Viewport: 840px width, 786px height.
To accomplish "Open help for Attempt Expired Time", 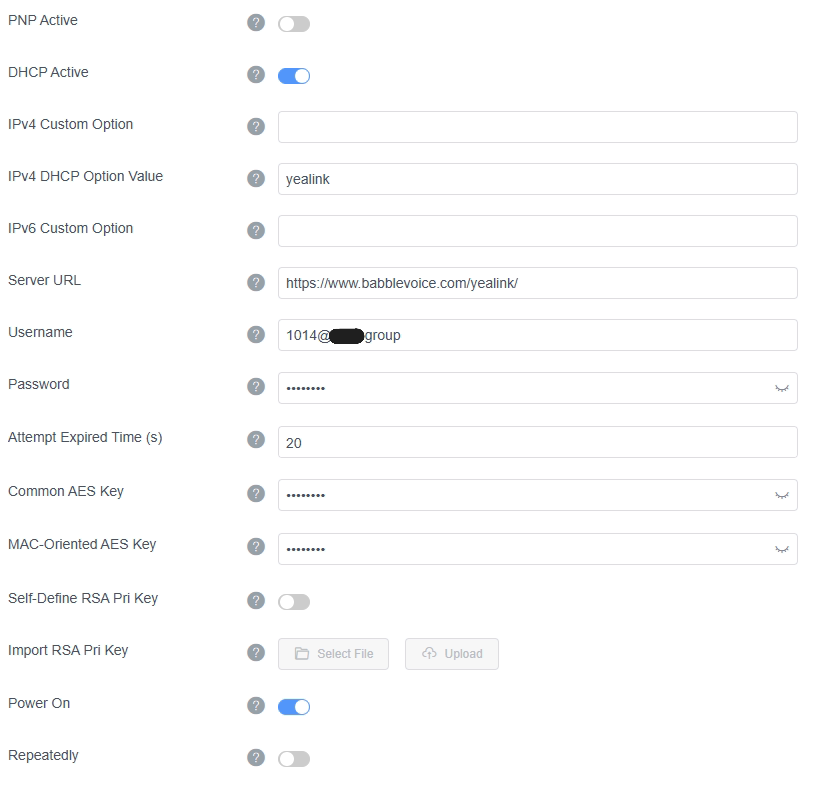I will coord(256,441).
